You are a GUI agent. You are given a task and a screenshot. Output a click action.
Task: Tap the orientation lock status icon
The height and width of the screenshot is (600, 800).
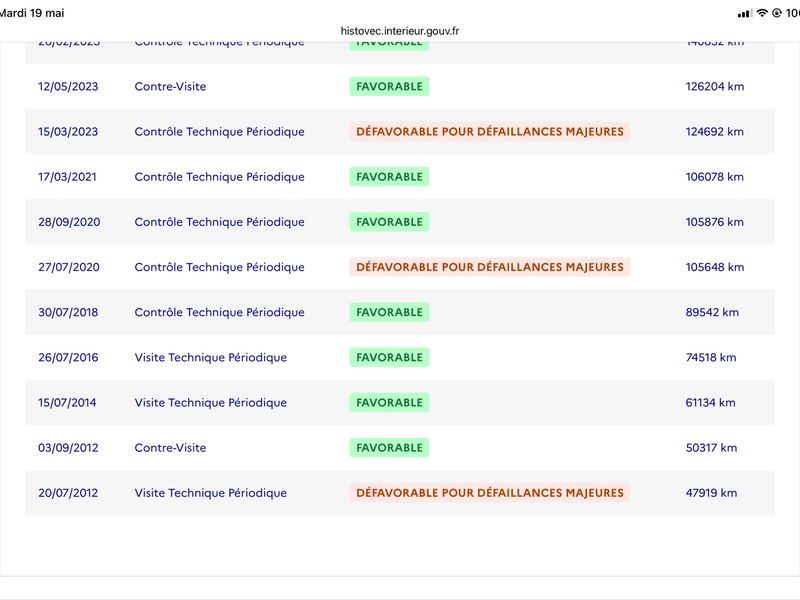[777, 13]
